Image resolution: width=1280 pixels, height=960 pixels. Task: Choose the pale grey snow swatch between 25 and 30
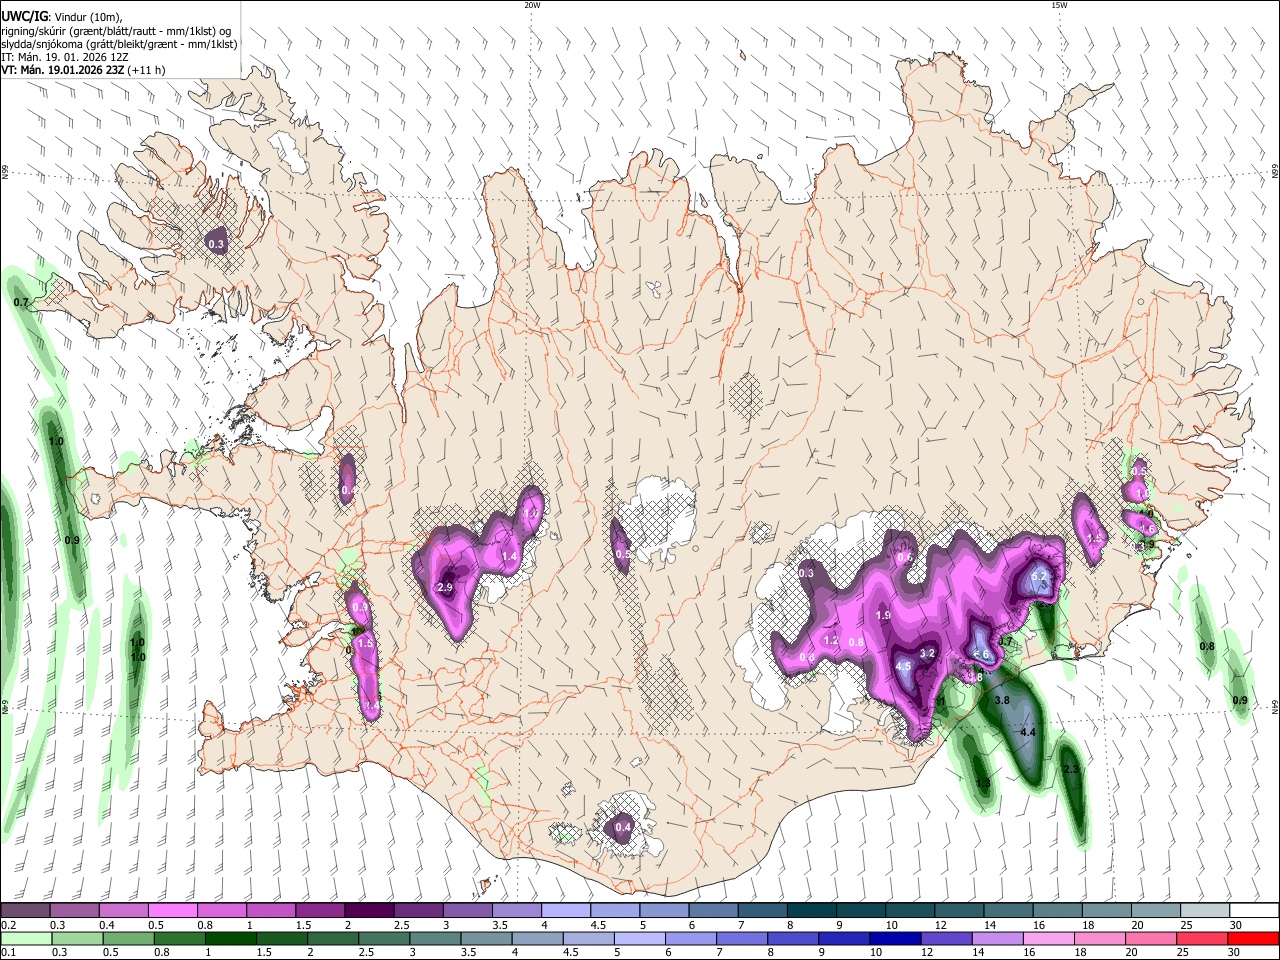click(x=1205, y=910)
